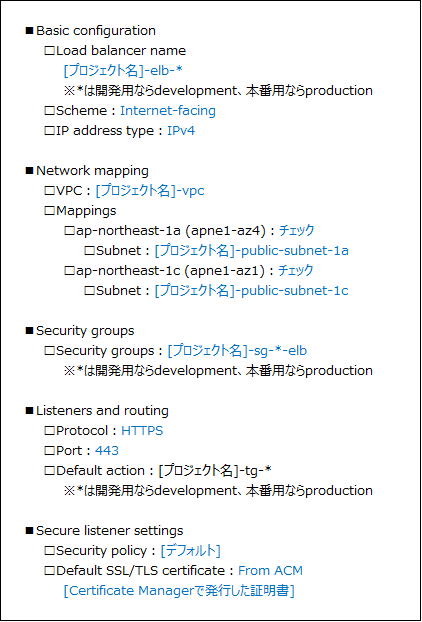Tick the Default action checkbox
This screenshot has height=622, width=422.
click(x=49, y=471)
